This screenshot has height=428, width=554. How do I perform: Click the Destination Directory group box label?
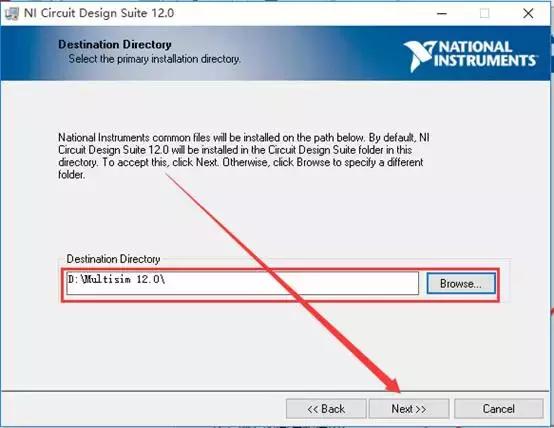coord(113,259)
